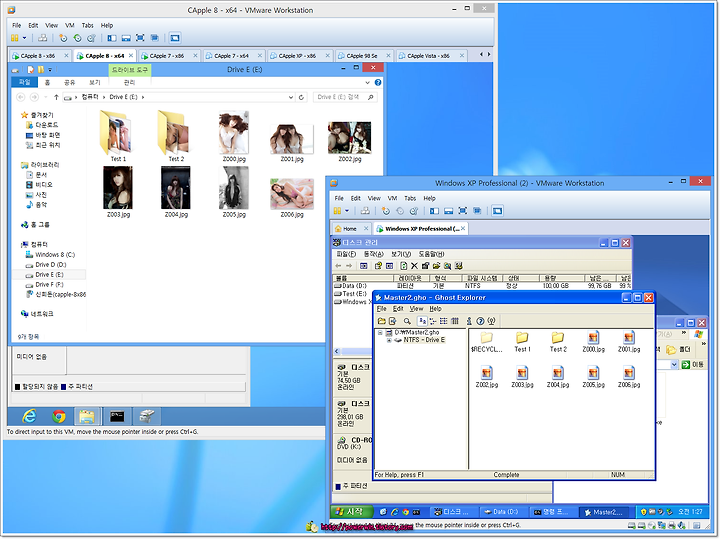Revert to snapshot in CApple 8 toolbar

(77, 38)
